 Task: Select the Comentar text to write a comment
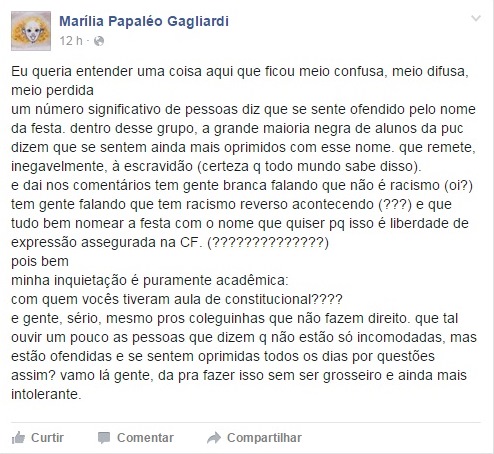[145, 438]
